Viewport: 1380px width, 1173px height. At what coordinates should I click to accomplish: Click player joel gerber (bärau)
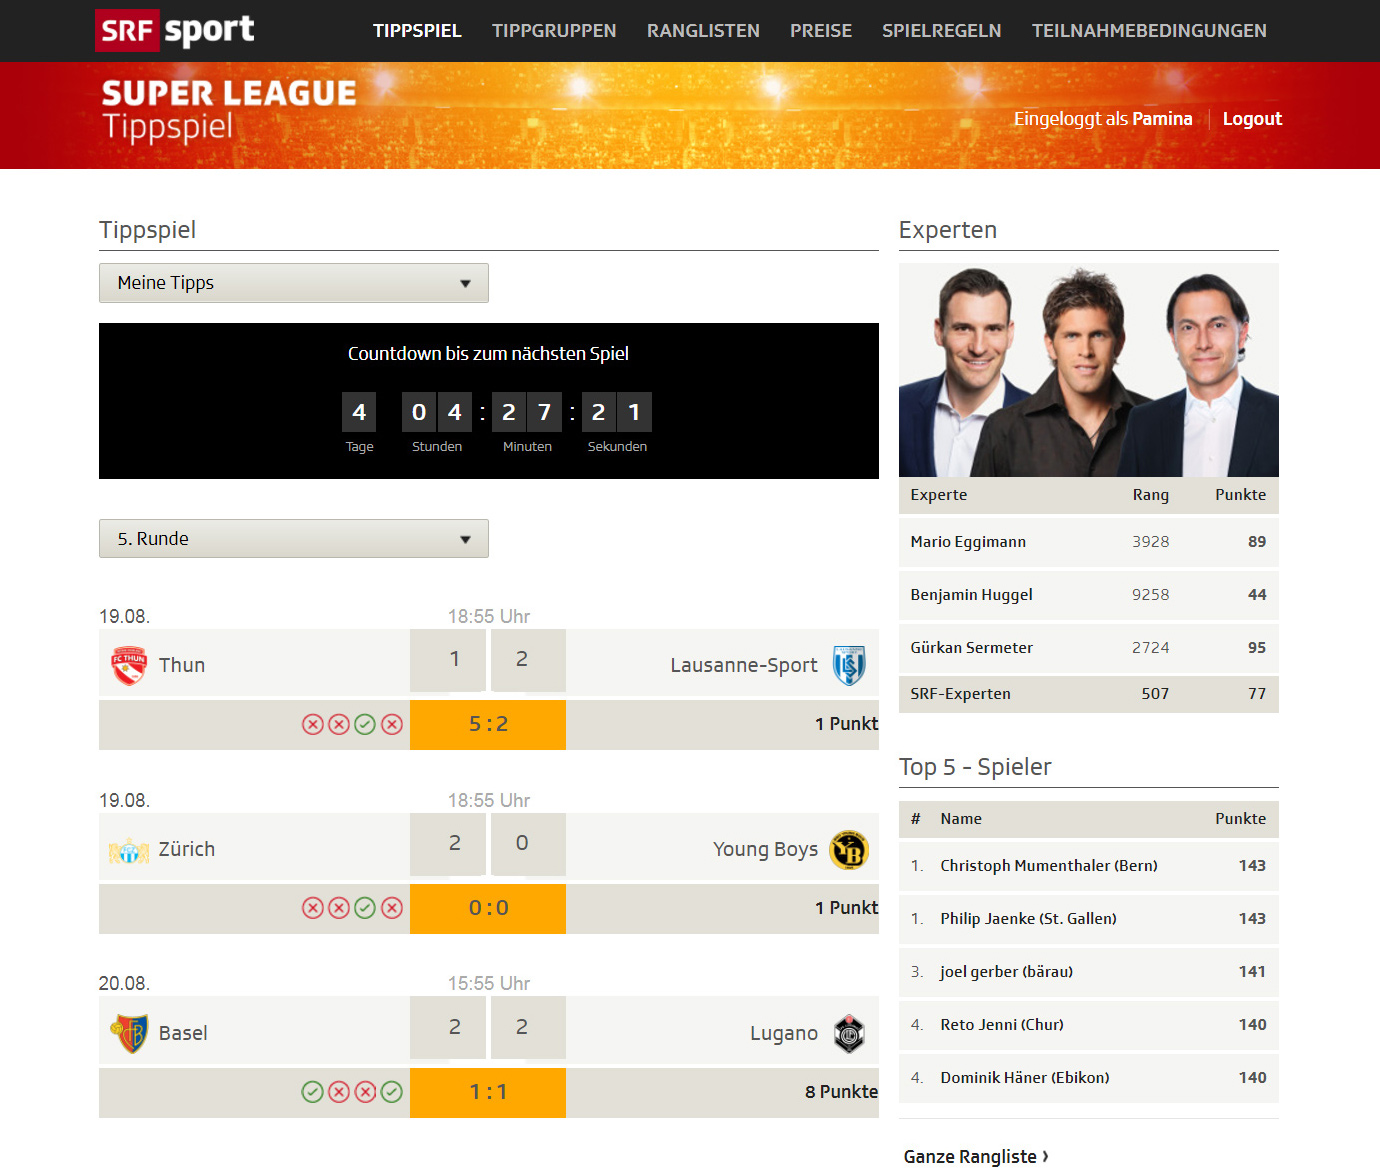tap(1006, 972)
